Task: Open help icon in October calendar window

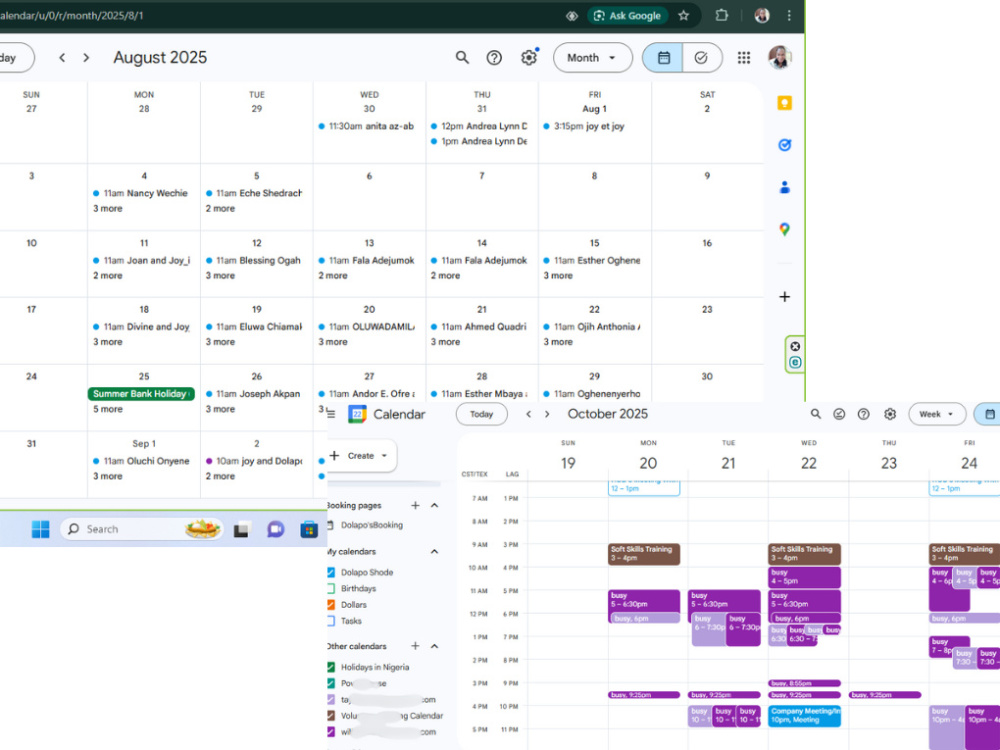Action: (864, 414)
